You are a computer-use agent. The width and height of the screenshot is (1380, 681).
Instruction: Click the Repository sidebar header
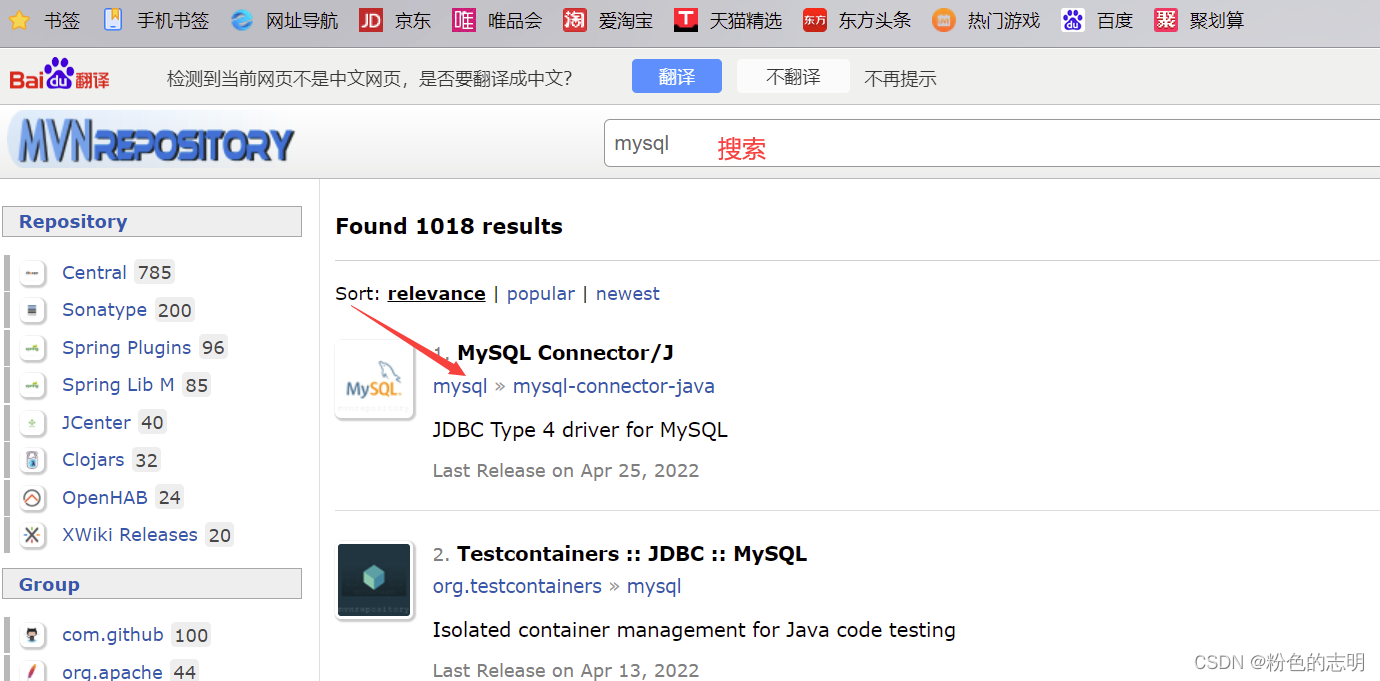click(x=152, y=222)
